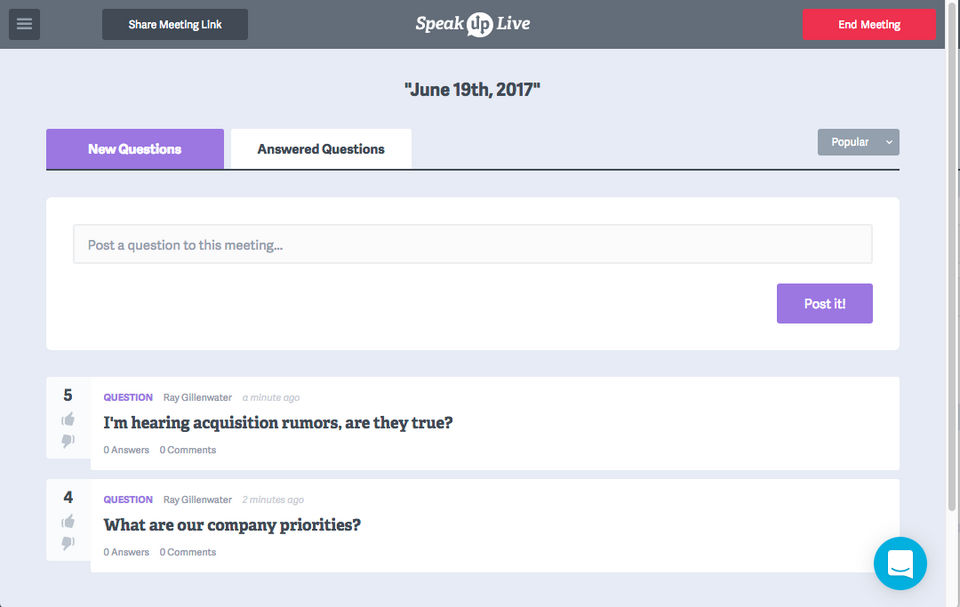Screen dimensions: 960x607
Task: Upvote the company priorities question
Action: [68, 521]
